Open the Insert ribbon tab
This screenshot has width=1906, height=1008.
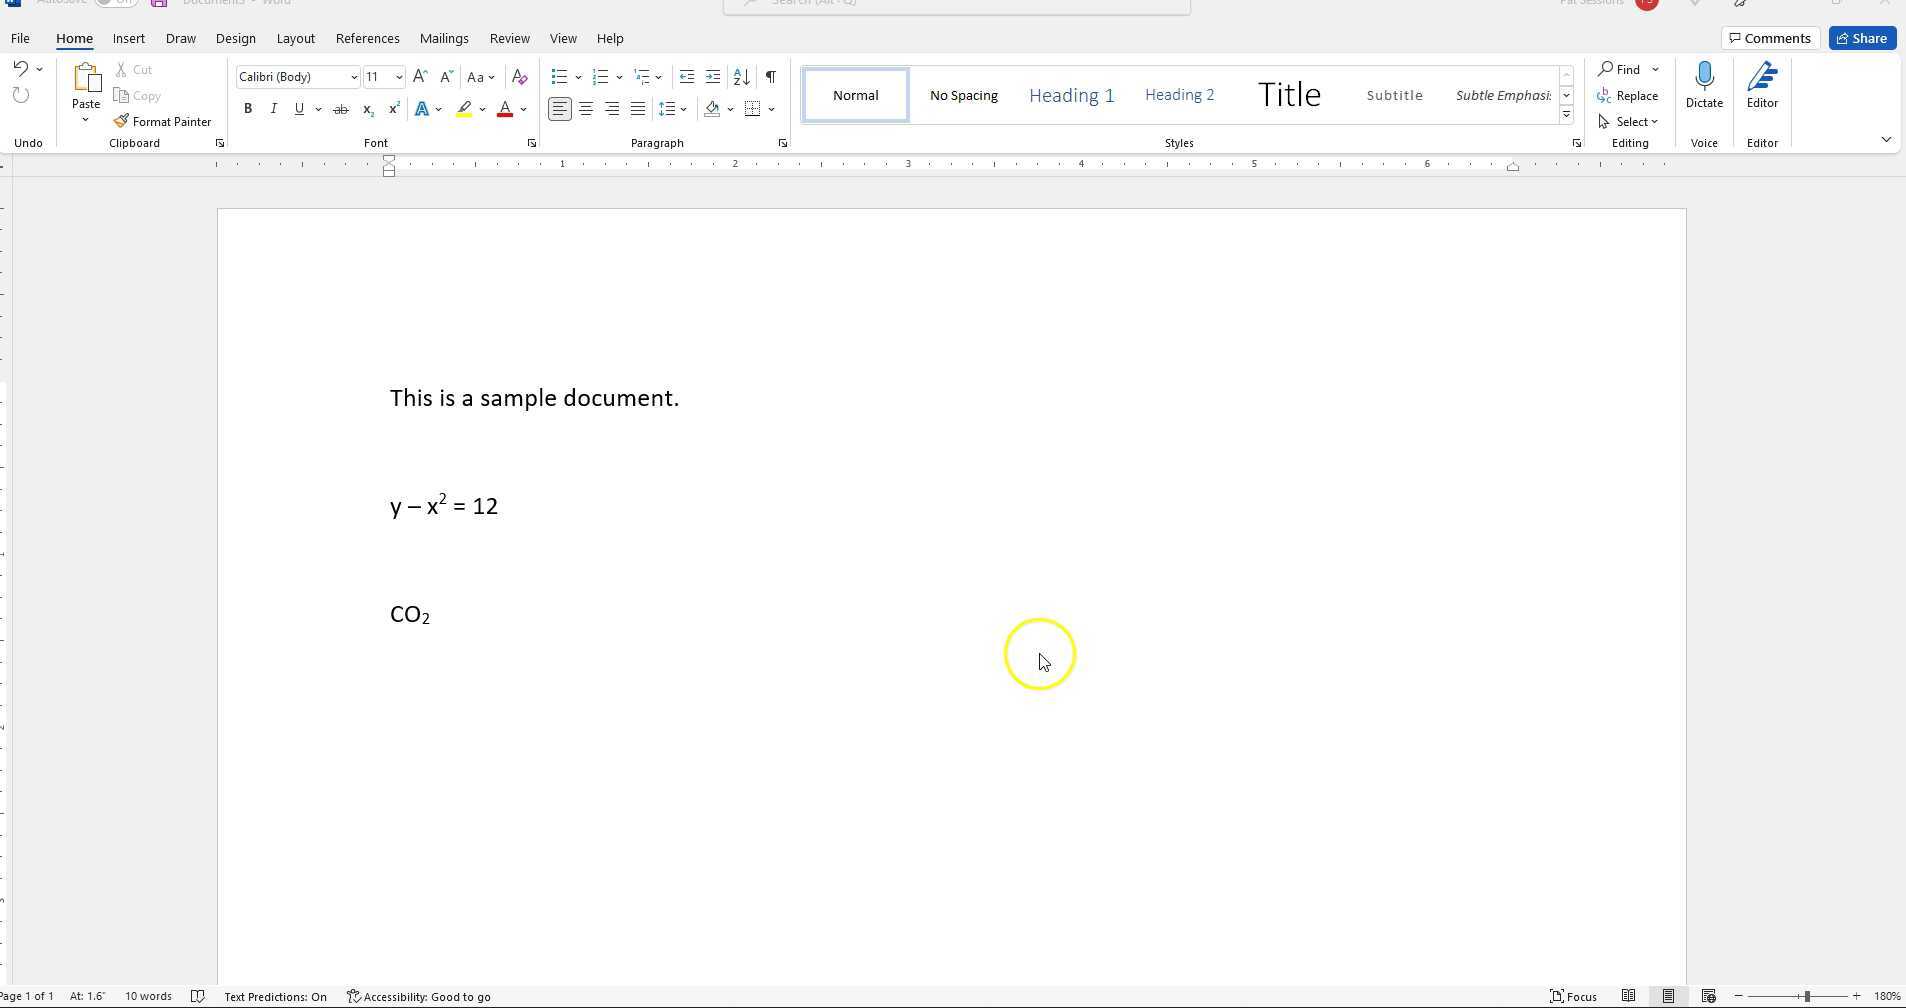pos(128,38)
